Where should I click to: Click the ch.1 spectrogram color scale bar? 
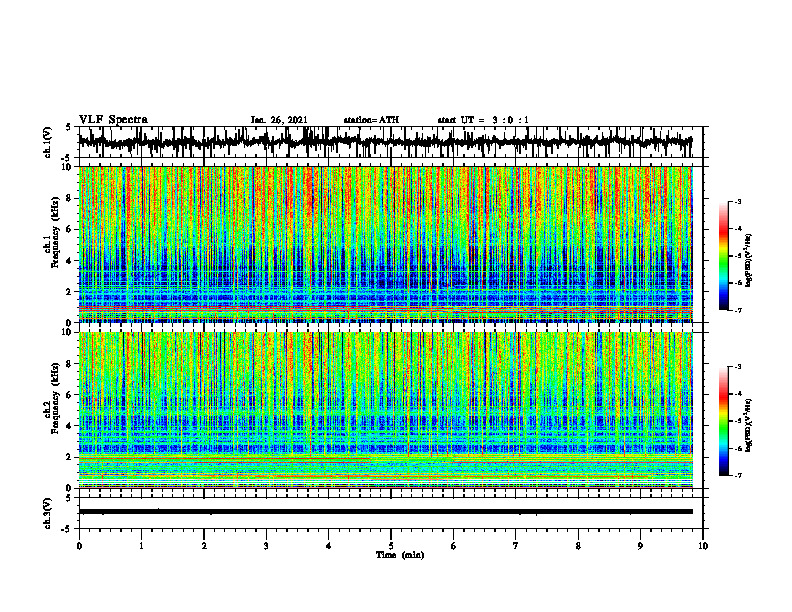click(723, 256)
